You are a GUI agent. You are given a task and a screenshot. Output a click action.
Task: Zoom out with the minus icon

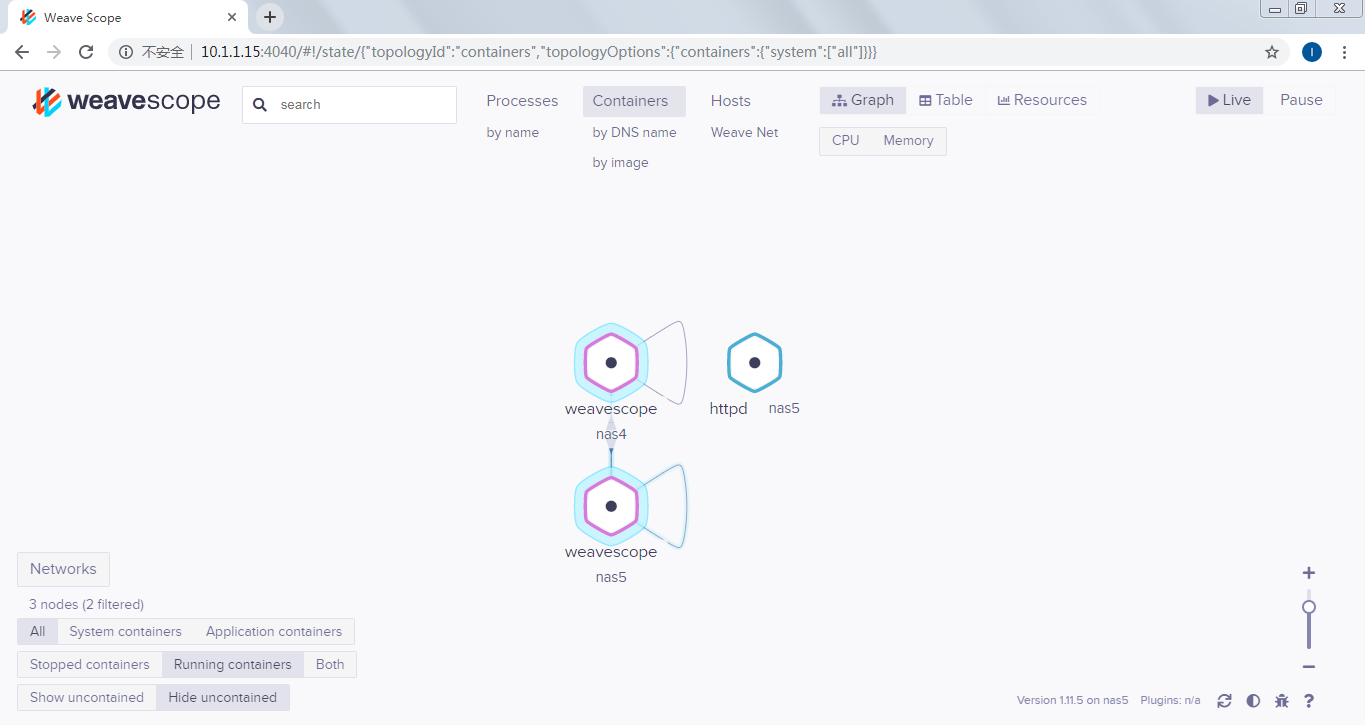[1308, 667]
